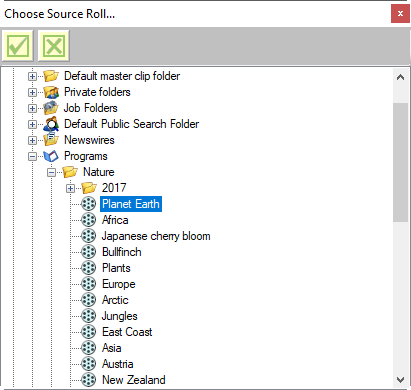Select the Programs label
411x390 pixels.
[86, 156]
